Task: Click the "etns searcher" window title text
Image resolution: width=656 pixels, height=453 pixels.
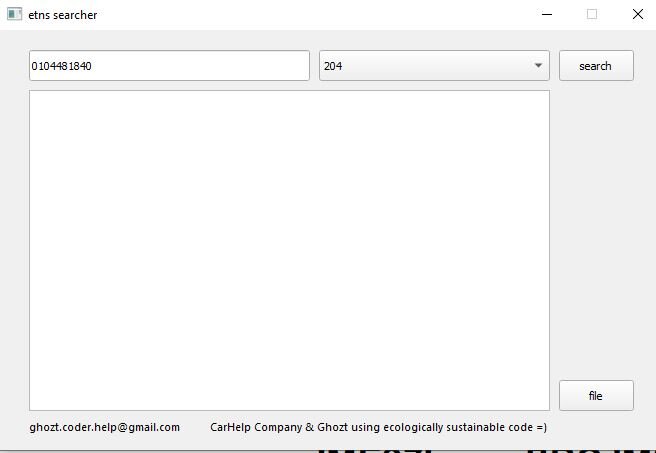Action: pos(63,15)
